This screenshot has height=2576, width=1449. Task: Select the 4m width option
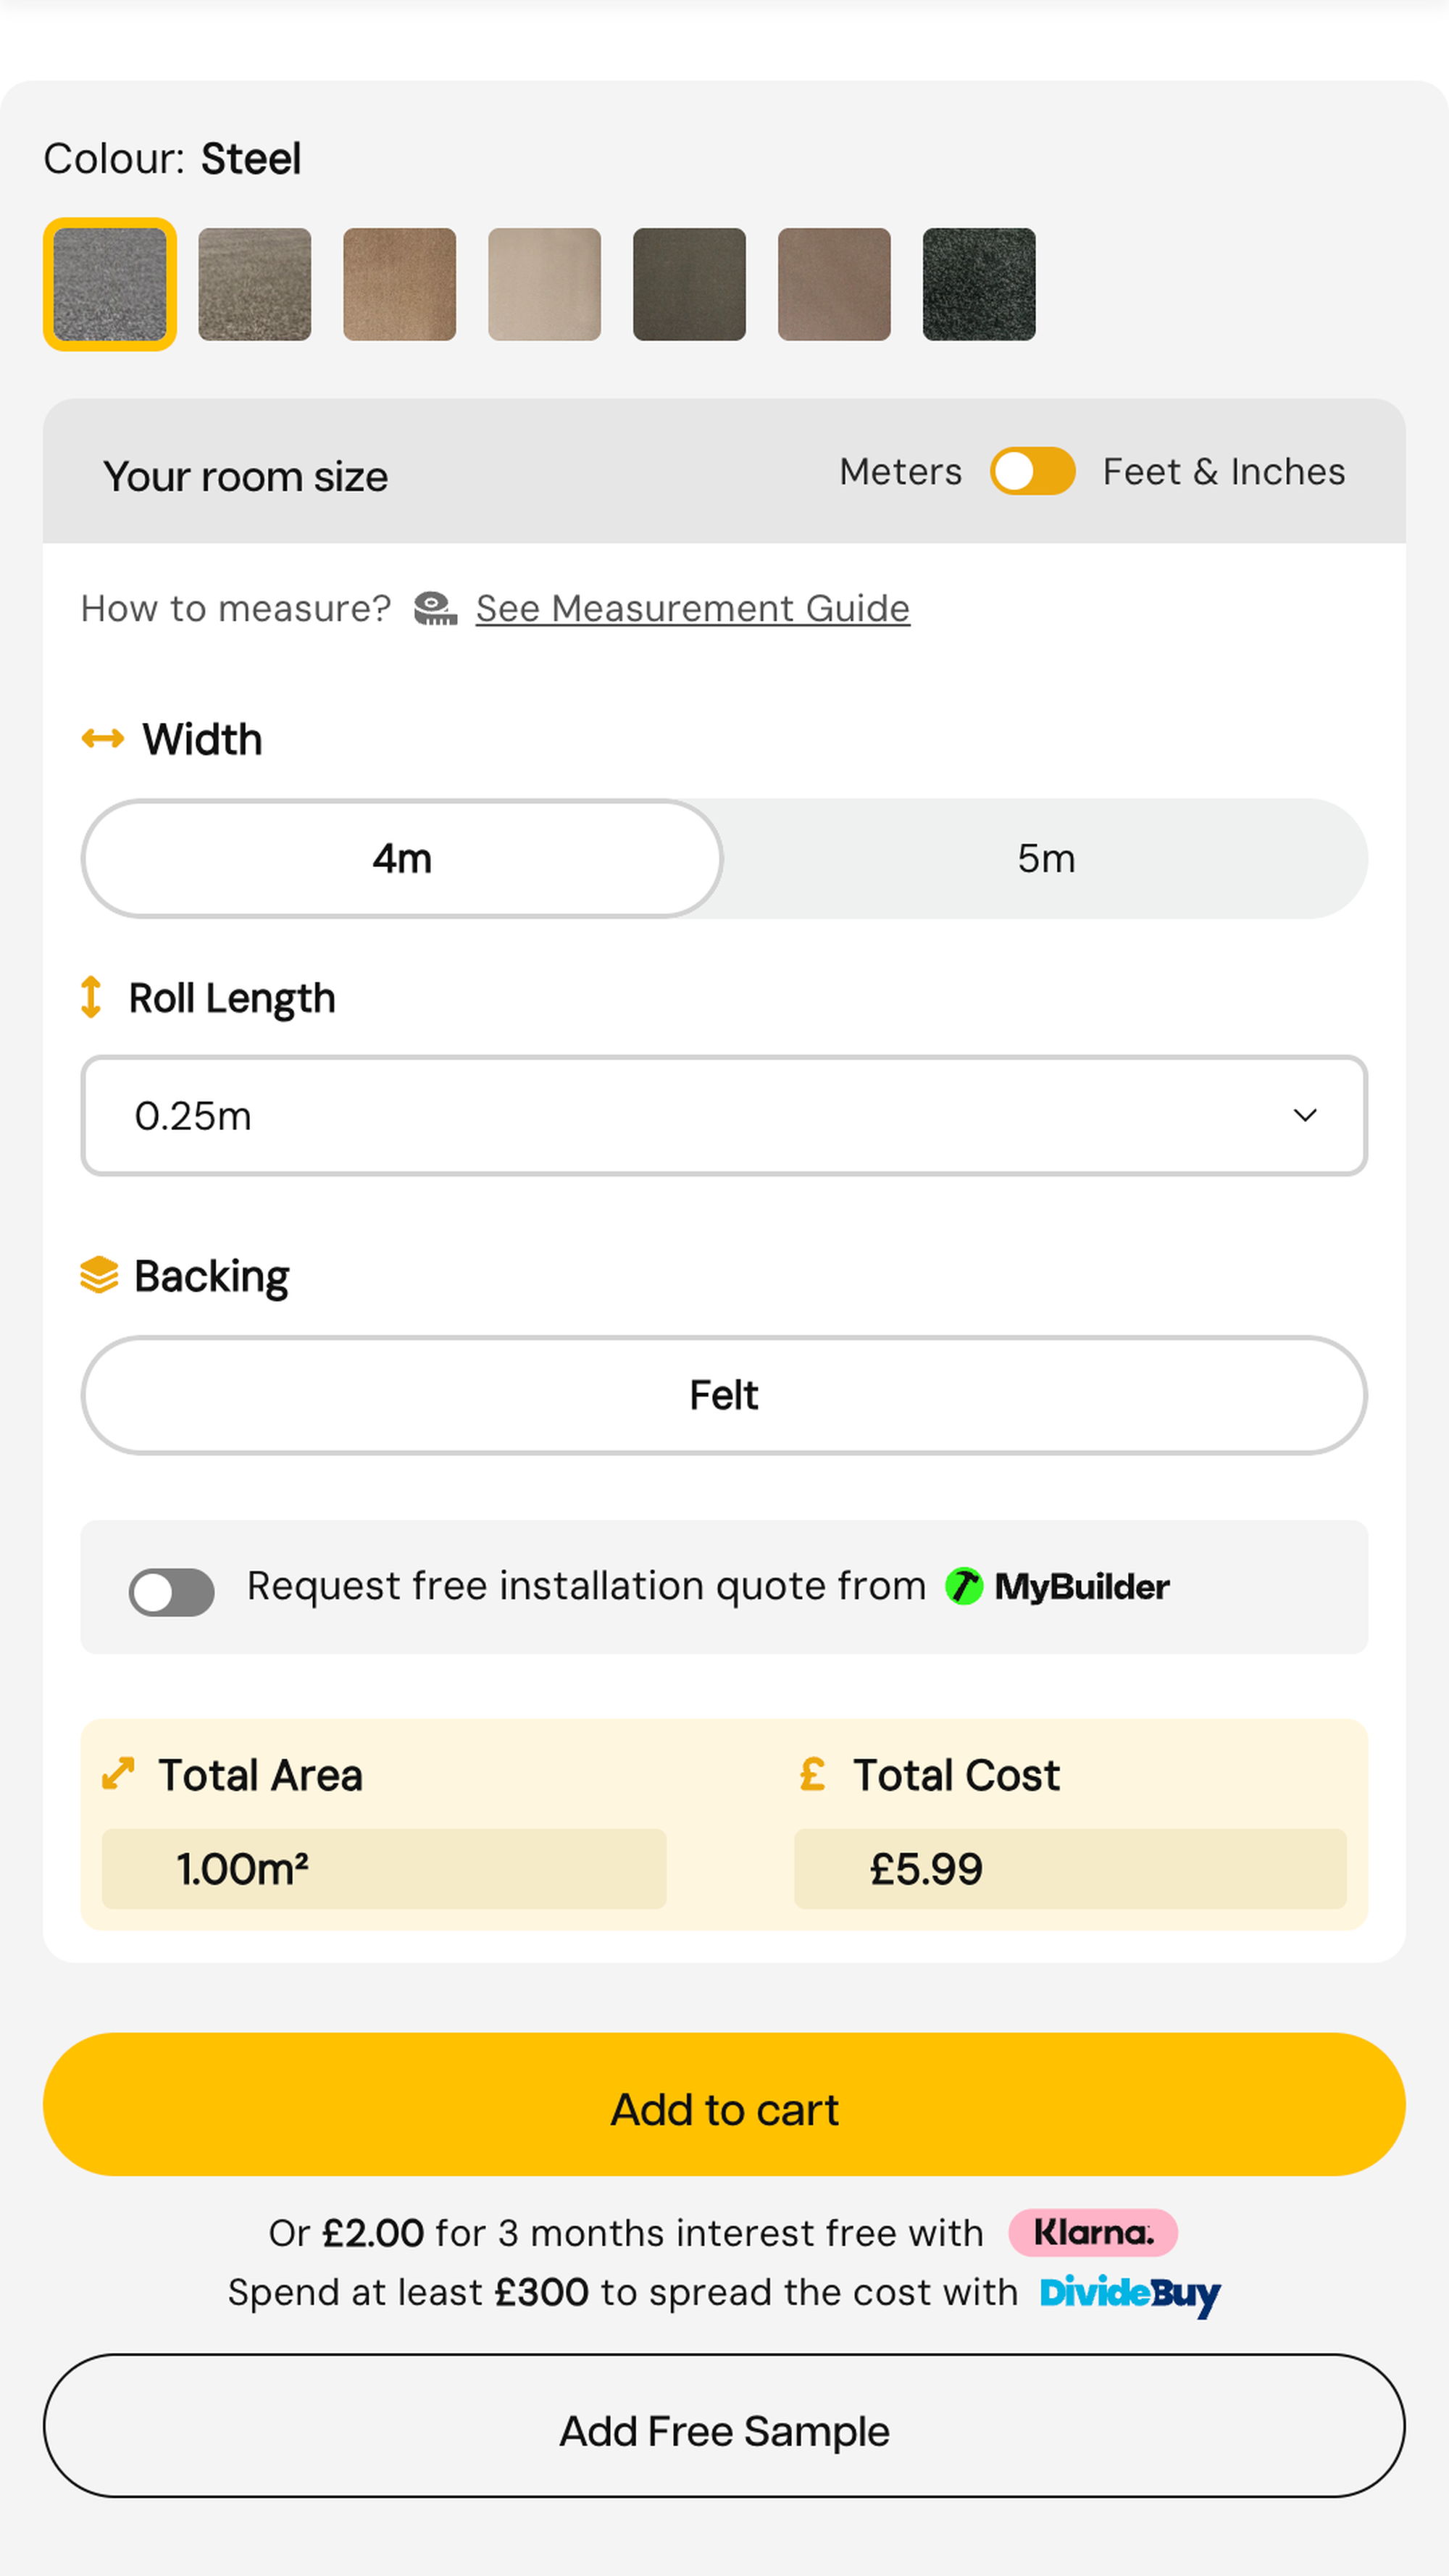402,858
